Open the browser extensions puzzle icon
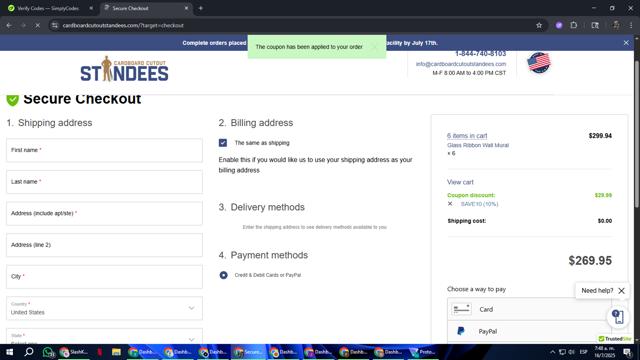This screenshot has width=640, height=360. (573, 25)
